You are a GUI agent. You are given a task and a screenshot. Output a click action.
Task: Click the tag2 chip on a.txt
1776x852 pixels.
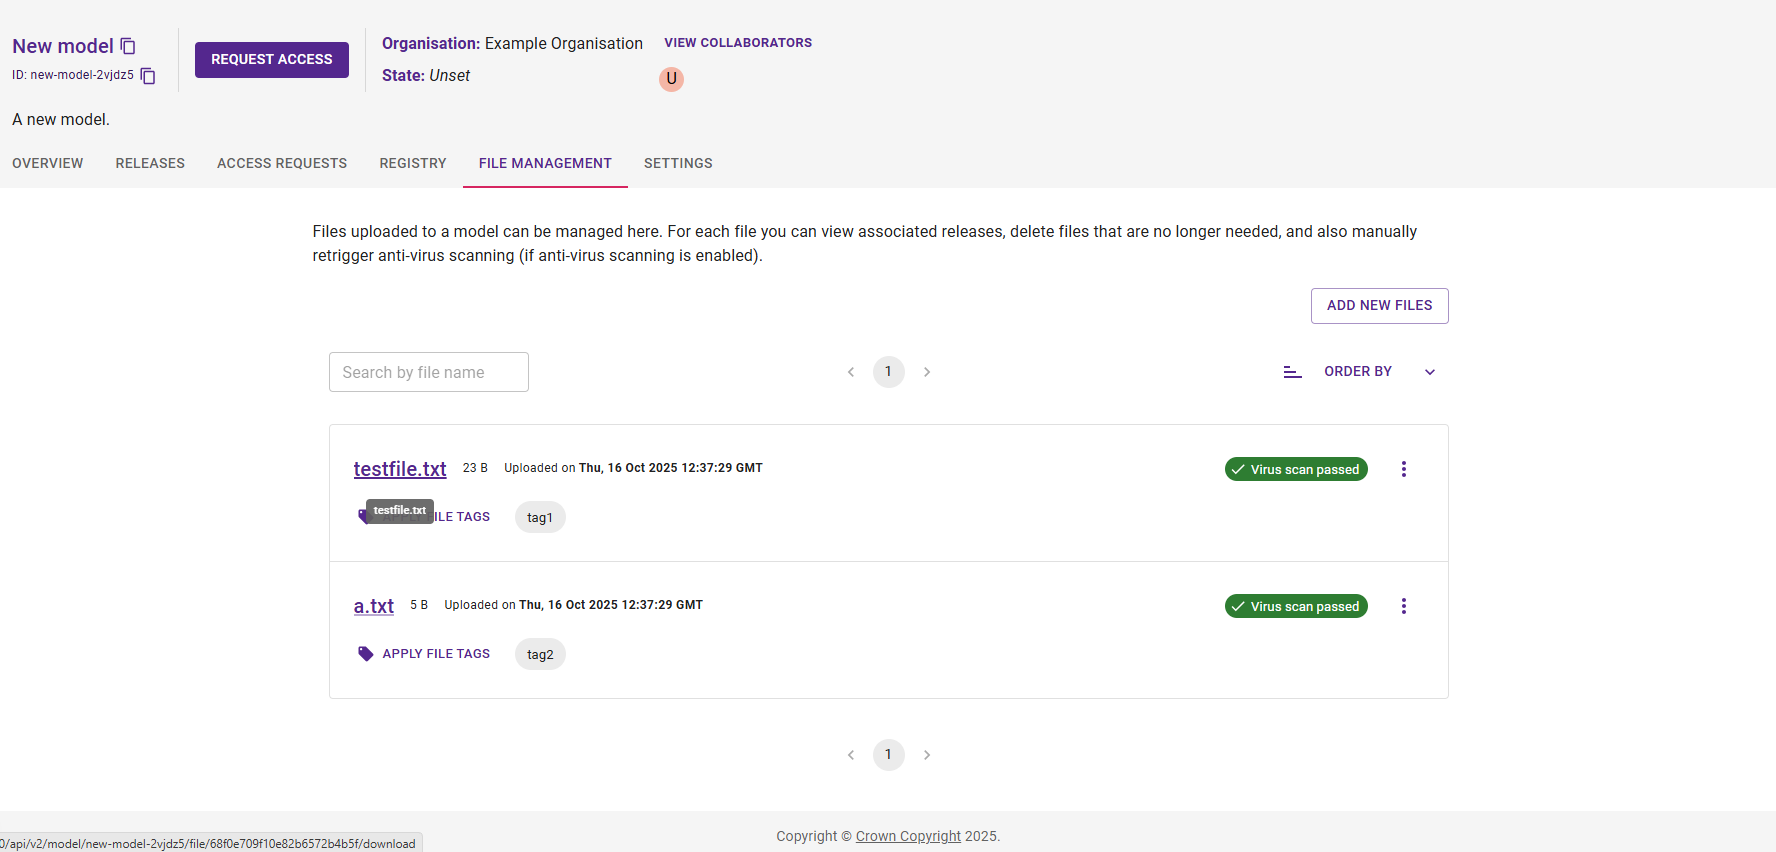540,655
